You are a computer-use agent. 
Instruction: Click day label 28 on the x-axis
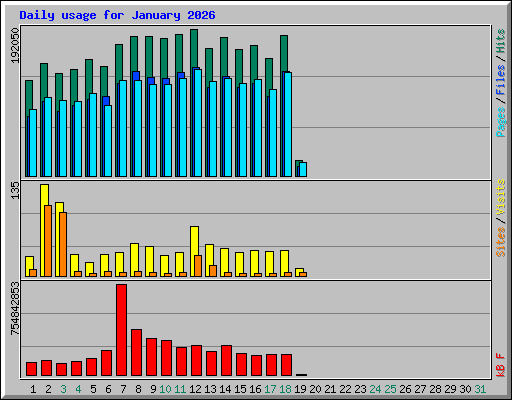435,389
